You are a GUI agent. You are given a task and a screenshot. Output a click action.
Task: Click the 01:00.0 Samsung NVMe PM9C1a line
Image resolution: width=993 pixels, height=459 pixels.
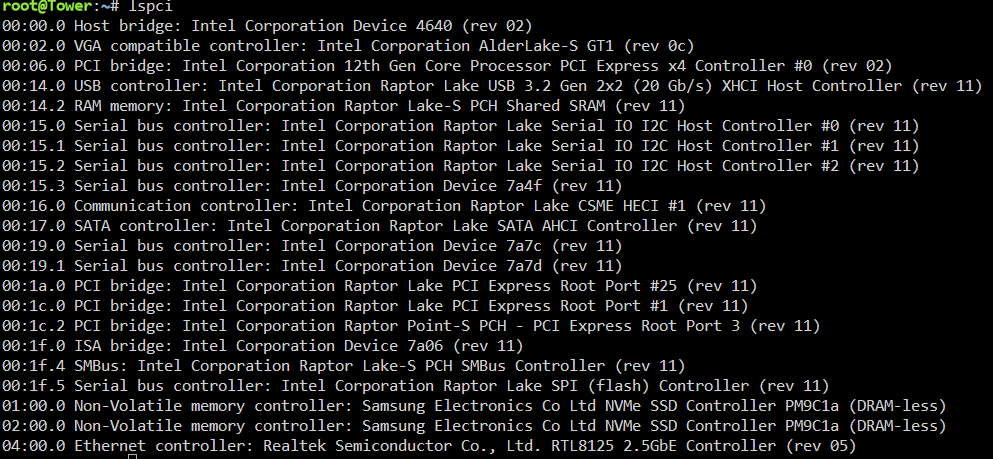point(474,406)
